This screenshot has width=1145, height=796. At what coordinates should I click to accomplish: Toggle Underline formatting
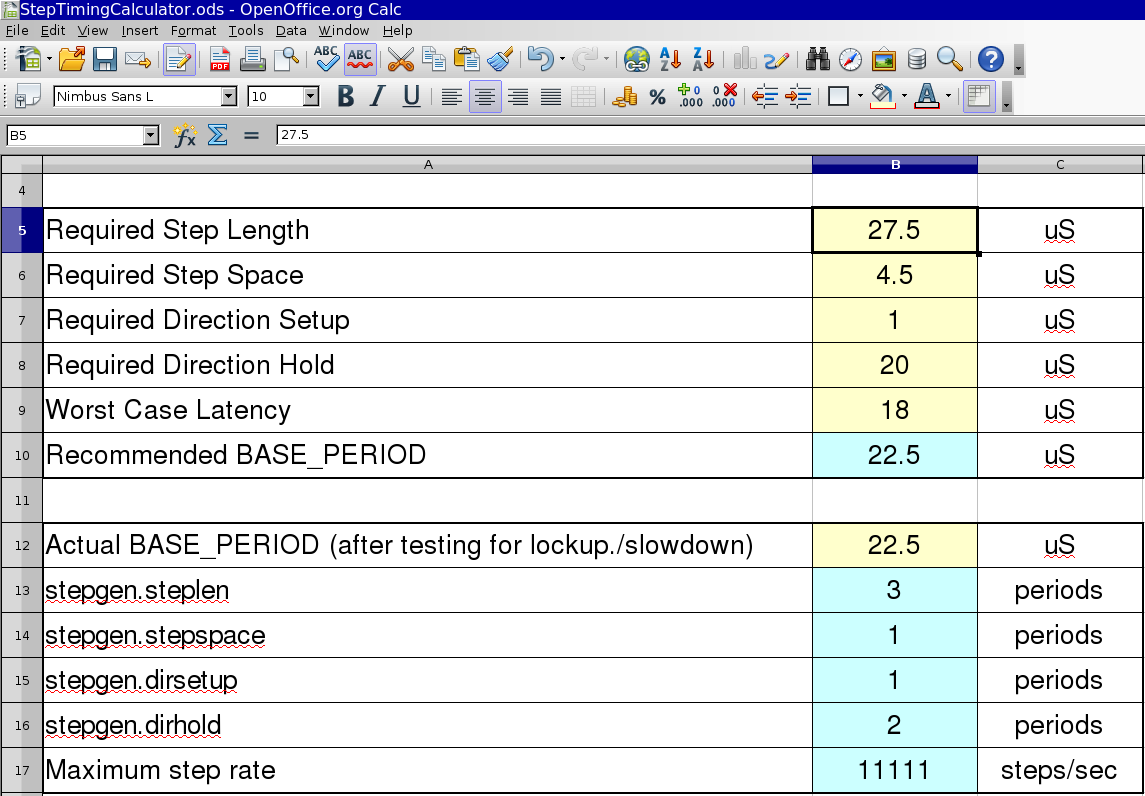[x=411, y=96]
